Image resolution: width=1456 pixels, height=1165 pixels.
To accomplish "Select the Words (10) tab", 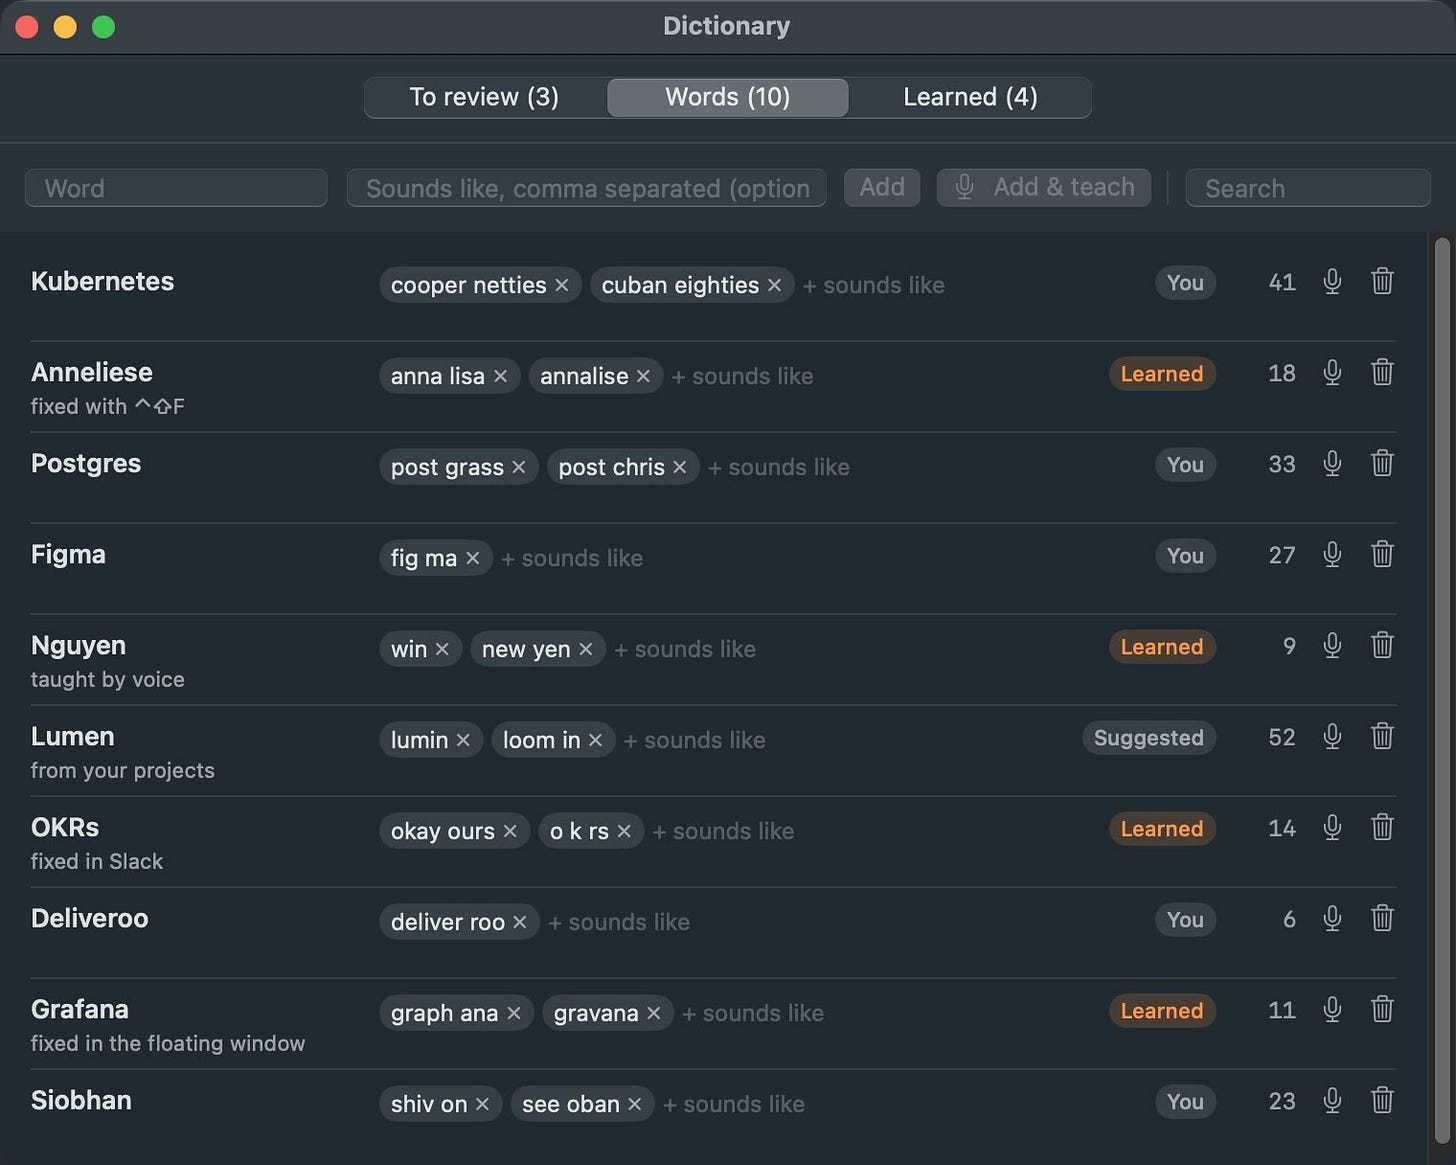I will click(728, 97).
